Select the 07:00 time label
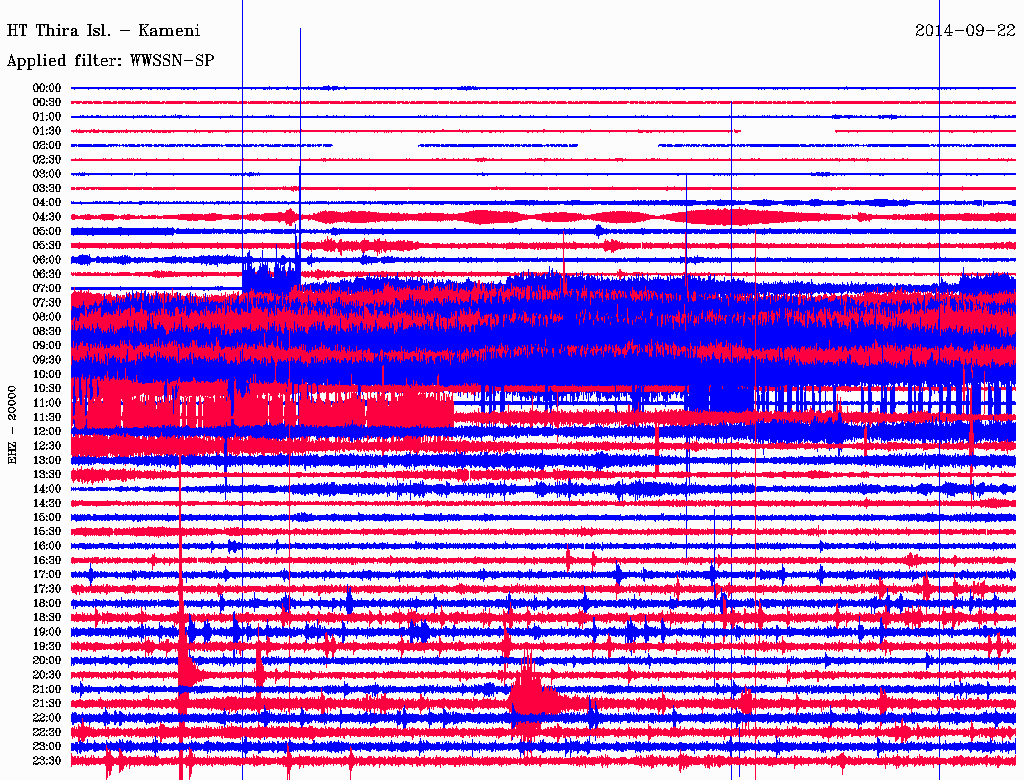Image resolution: width=1024 pixels, height=780 pixels. tap(47, 288)
